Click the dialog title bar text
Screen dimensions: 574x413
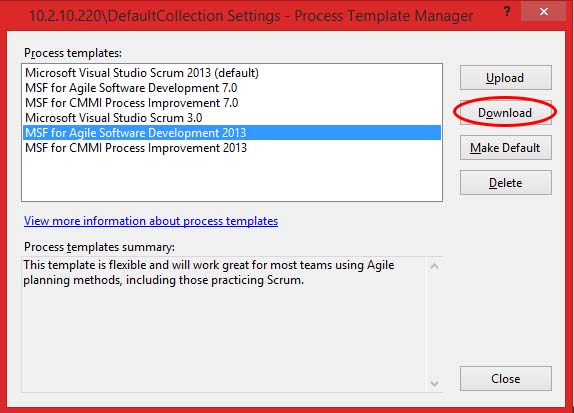click(x=251, y=16)
